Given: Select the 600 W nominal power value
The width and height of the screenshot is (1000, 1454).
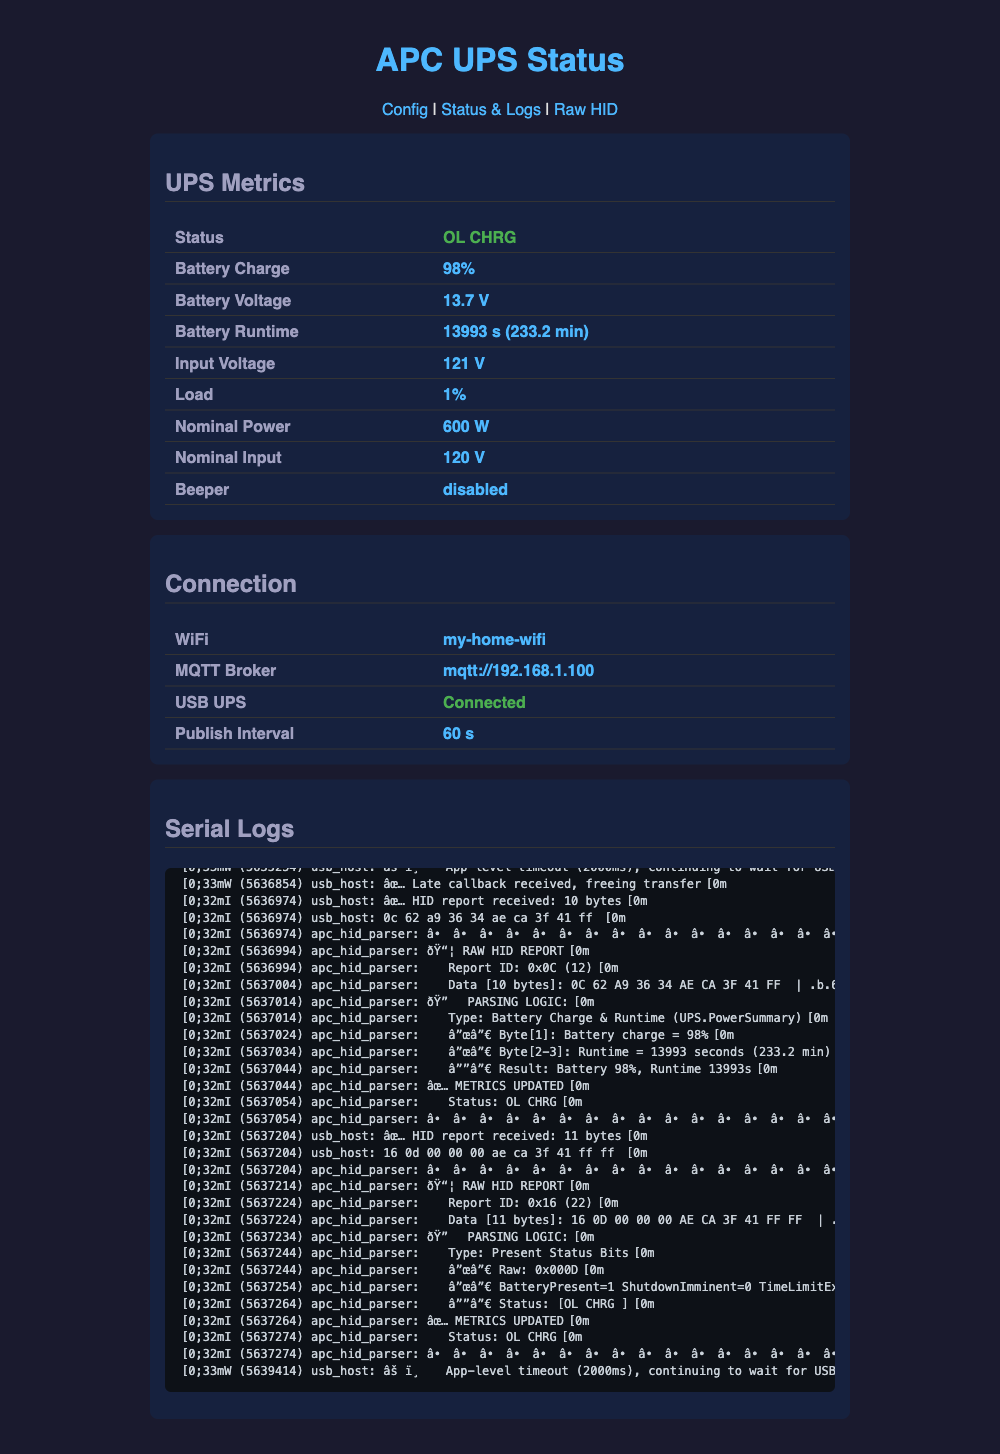Looking at the screenshot, I should (466, 426).
